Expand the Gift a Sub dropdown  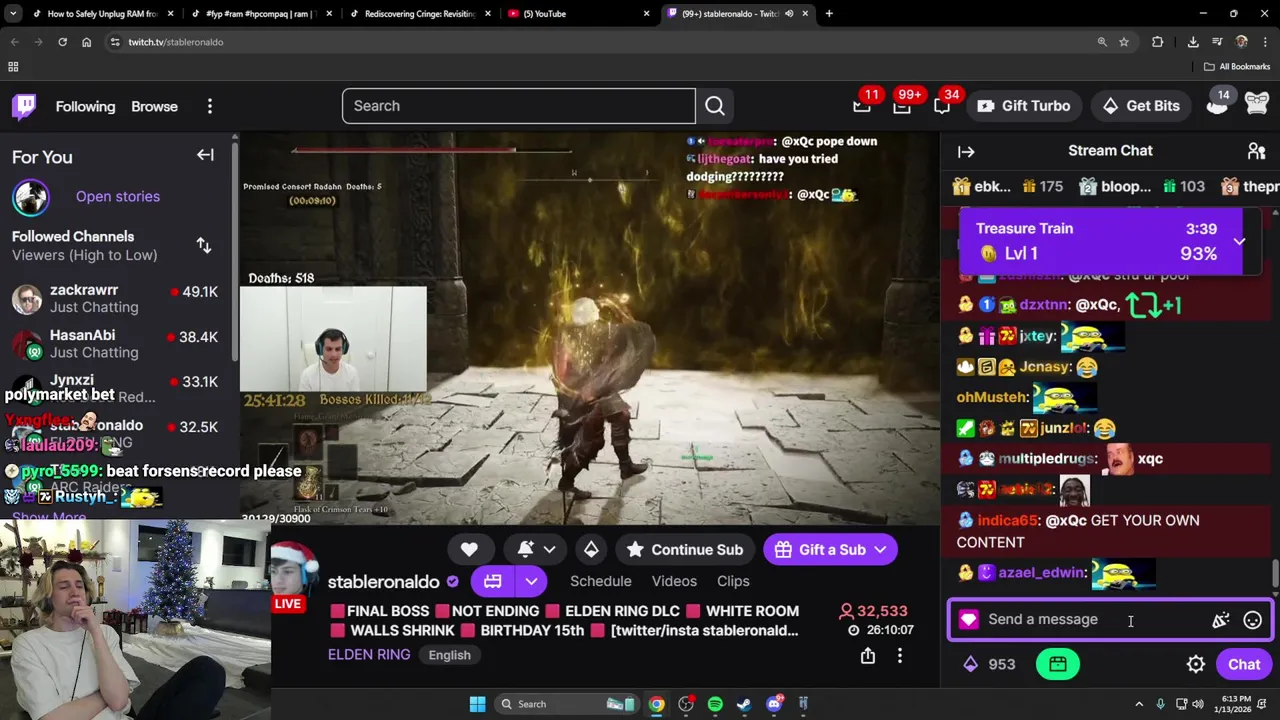click(x=880, y=549)
